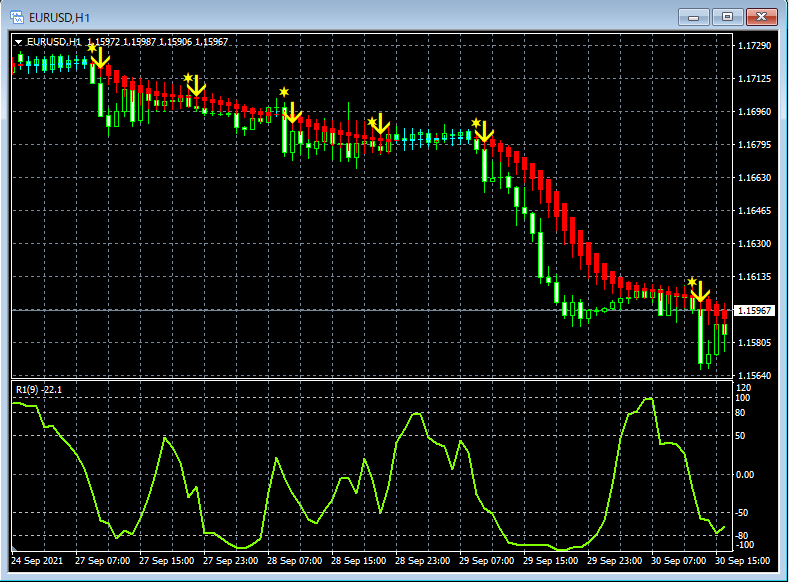Select the yellow down arrow near 27 Sep 15:00
The image size is (790, 582).
[195, 85]
